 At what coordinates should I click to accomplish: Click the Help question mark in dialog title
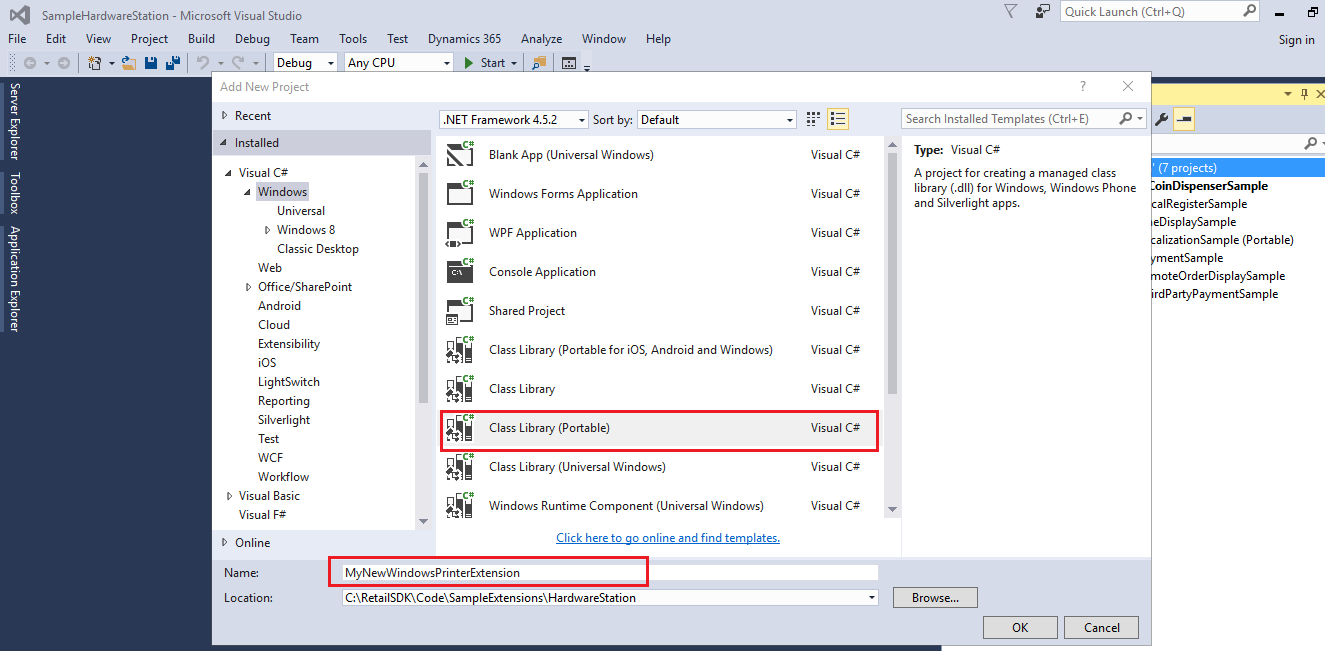1082,87
